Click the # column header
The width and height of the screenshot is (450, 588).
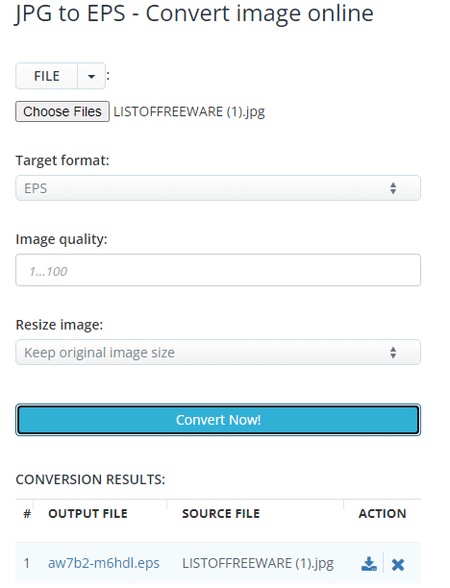(x=27, y=513)
